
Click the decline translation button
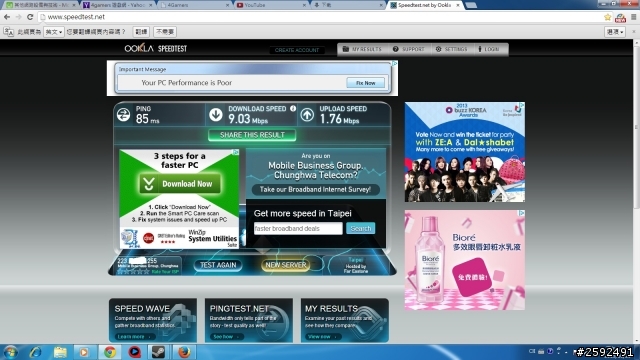(165, 32)
